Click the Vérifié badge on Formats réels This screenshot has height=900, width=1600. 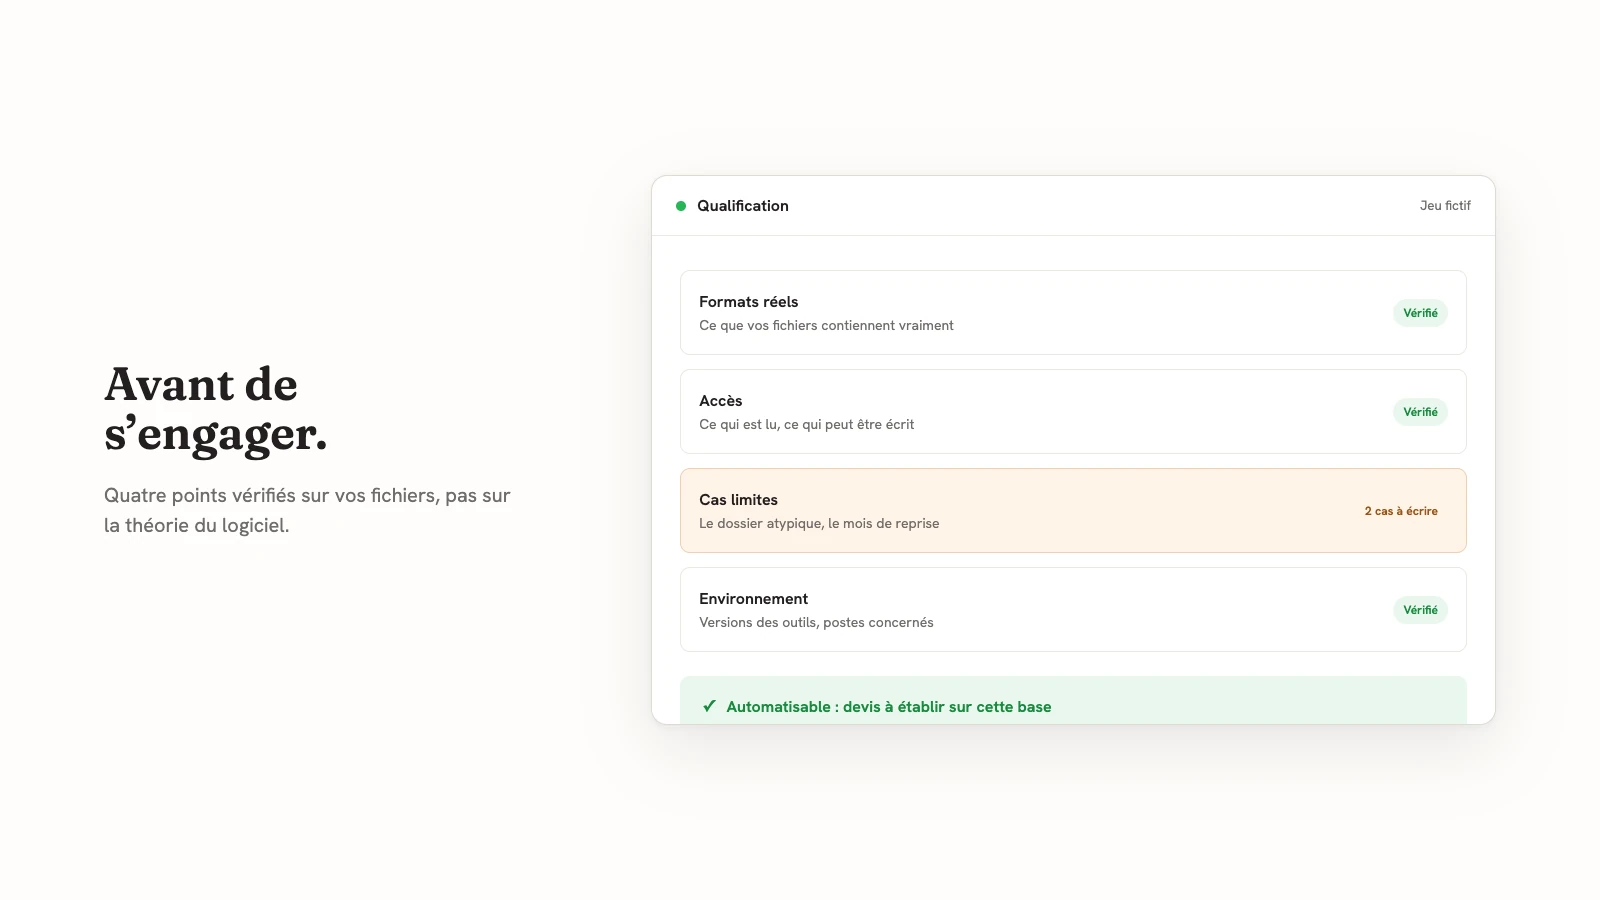[1420, 313]
